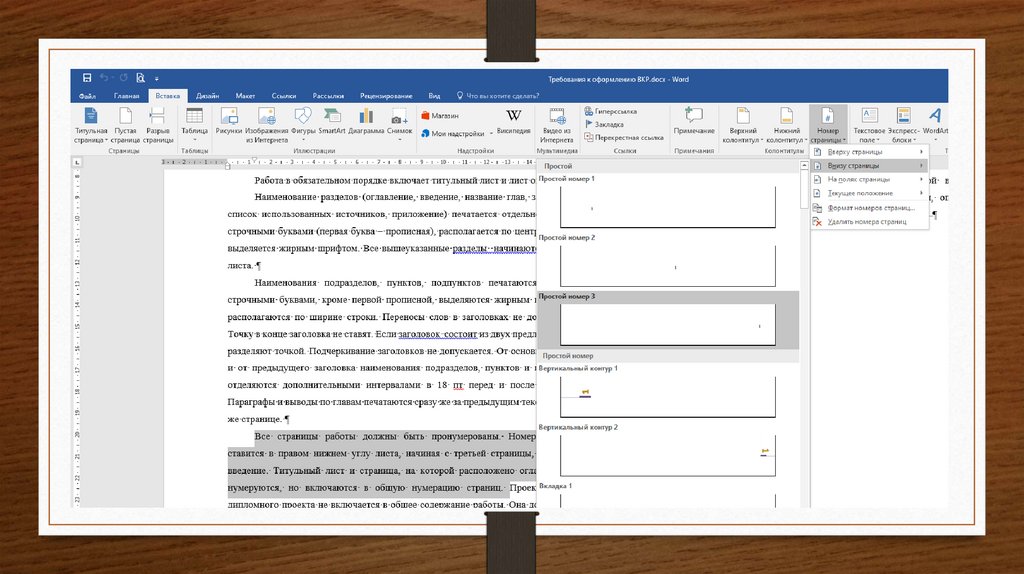Open the Таблица insert table tool
The height and width of the screenshot is (574, 1024).
pyautogui.click(x=194, y=124)
